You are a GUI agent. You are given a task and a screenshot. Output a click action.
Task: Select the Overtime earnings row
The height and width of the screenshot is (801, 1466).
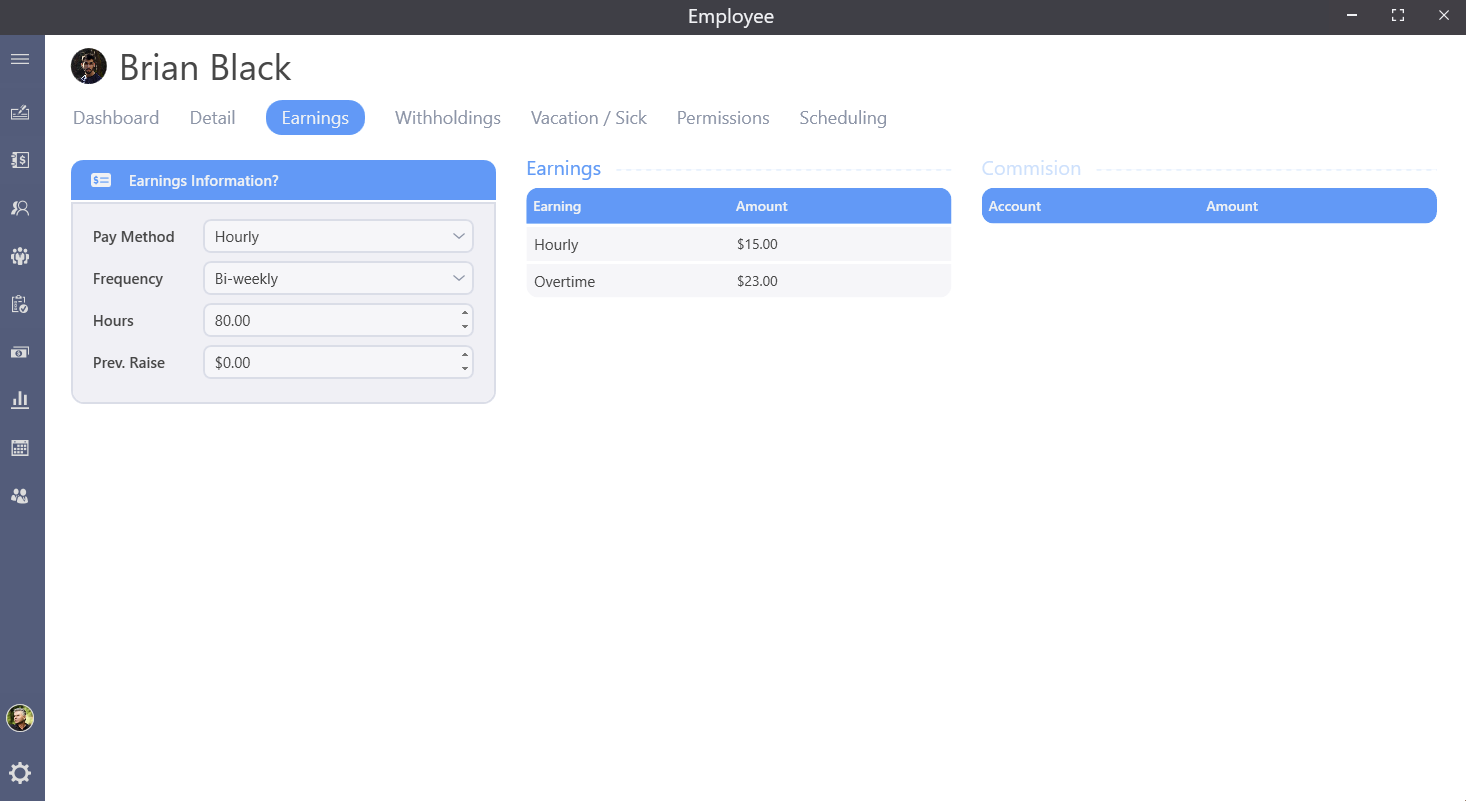738,282
